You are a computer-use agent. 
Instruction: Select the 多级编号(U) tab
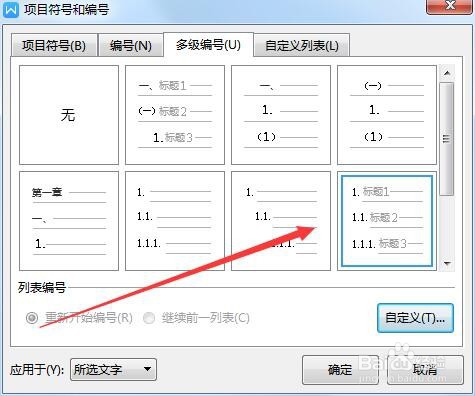pyautogui.click(x=208, y=44)
